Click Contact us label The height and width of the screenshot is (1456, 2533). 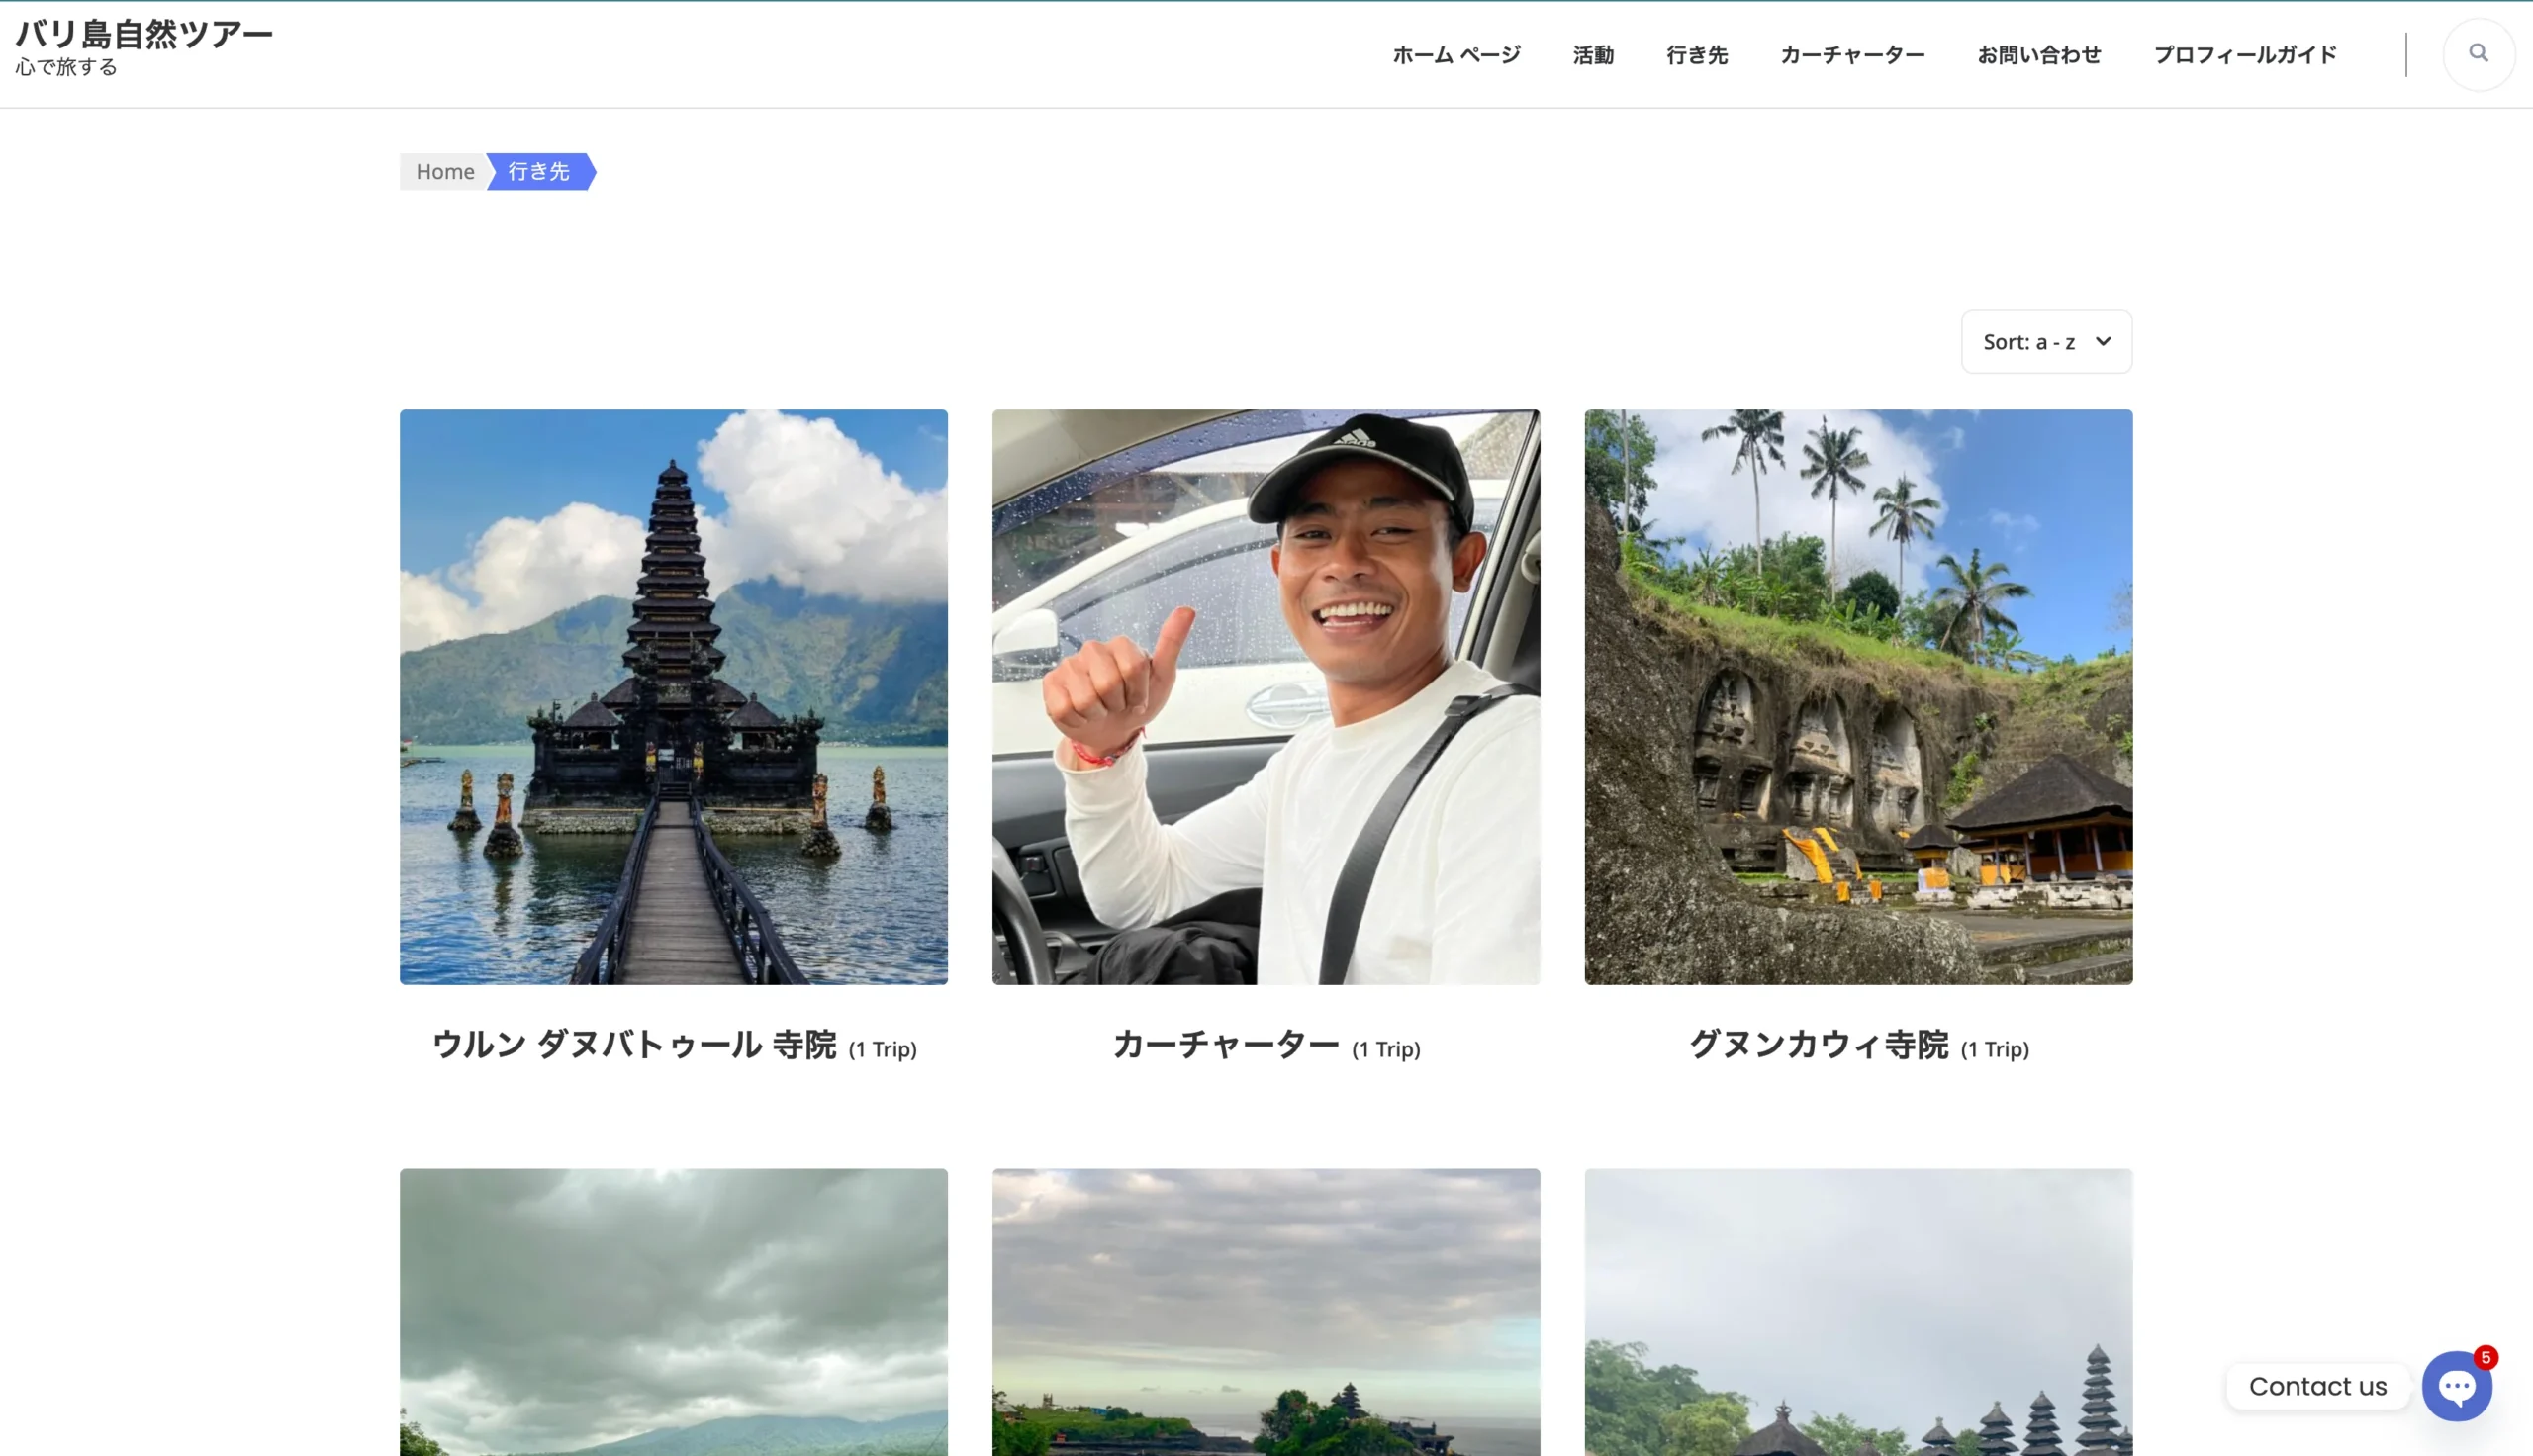coord(2317,1387)
